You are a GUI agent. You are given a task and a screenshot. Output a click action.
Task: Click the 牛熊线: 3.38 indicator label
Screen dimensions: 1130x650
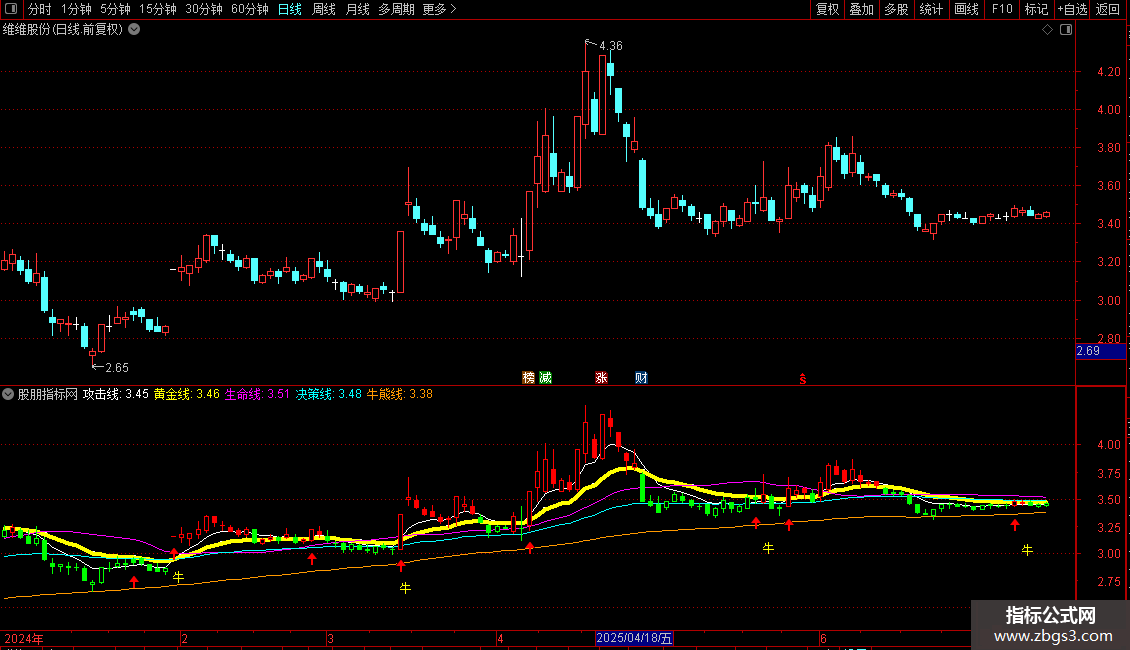pyautogui.click(x=400, y=394)
